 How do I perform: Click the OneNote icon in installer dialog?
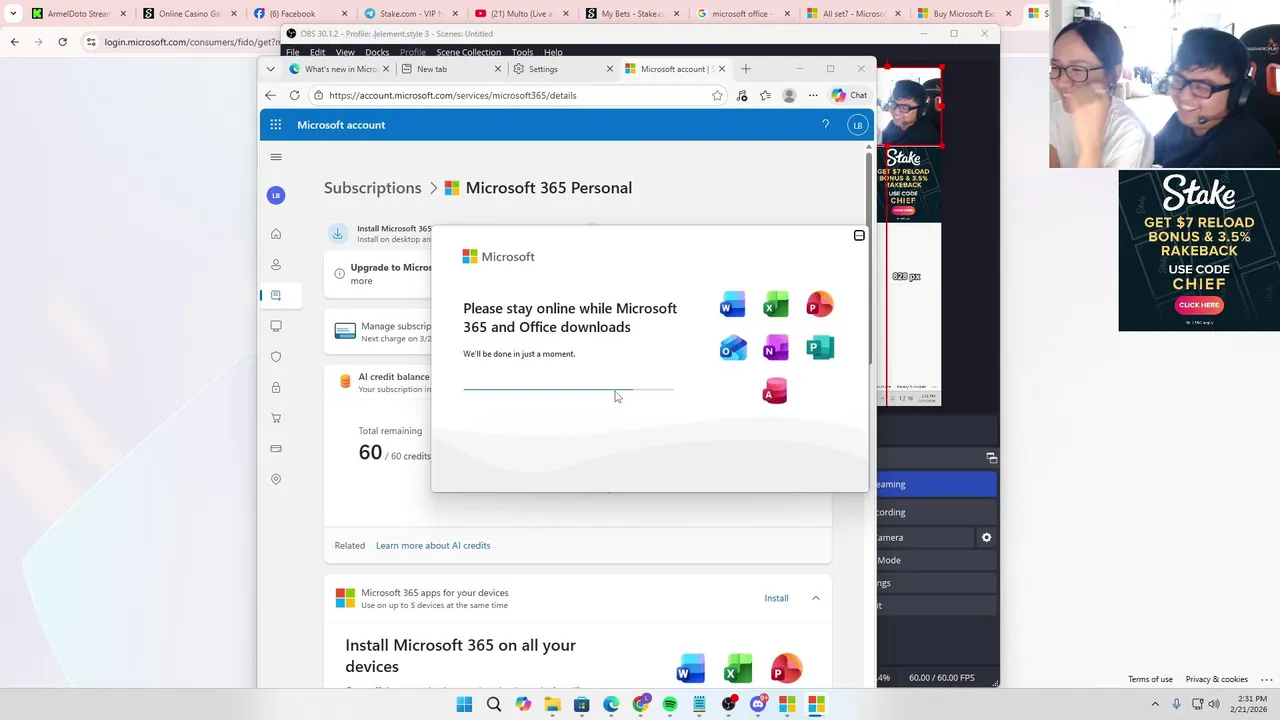776,348
